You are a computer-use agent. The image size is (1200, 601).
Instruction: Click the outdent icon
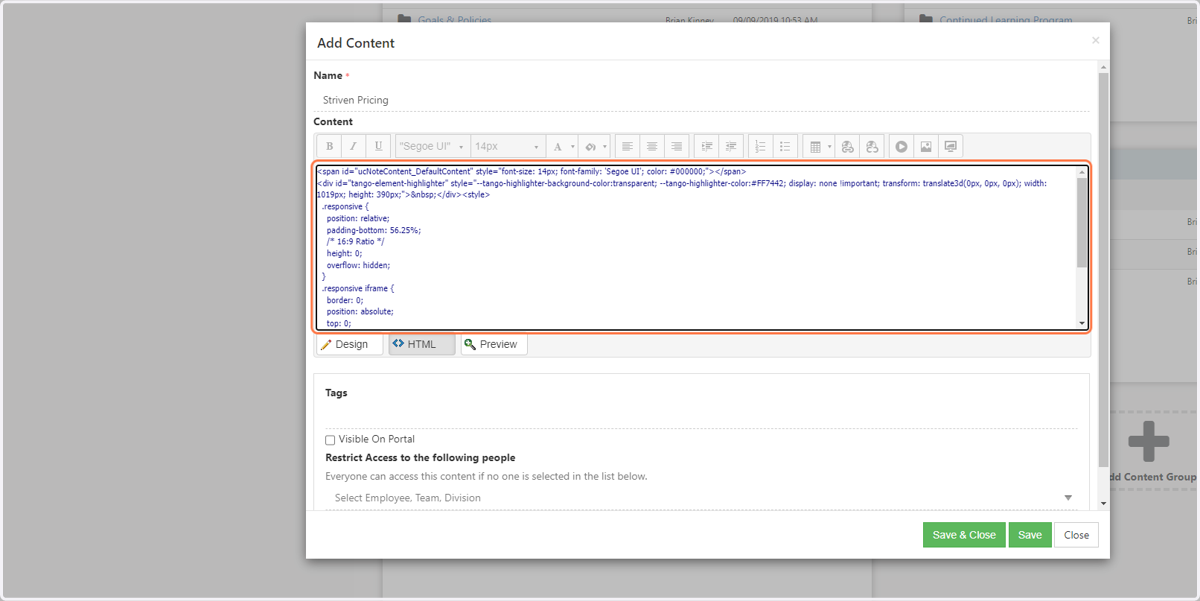tap(732, 147)
